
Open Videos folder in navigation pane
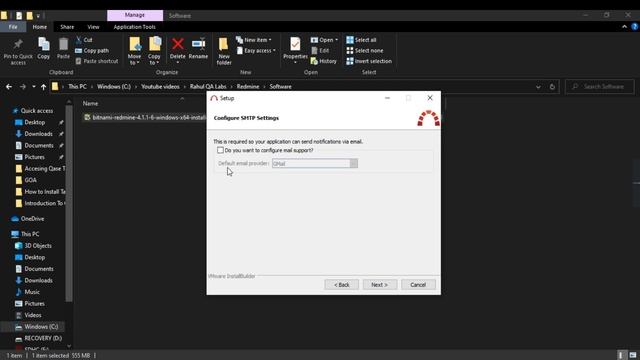point(33,315)
